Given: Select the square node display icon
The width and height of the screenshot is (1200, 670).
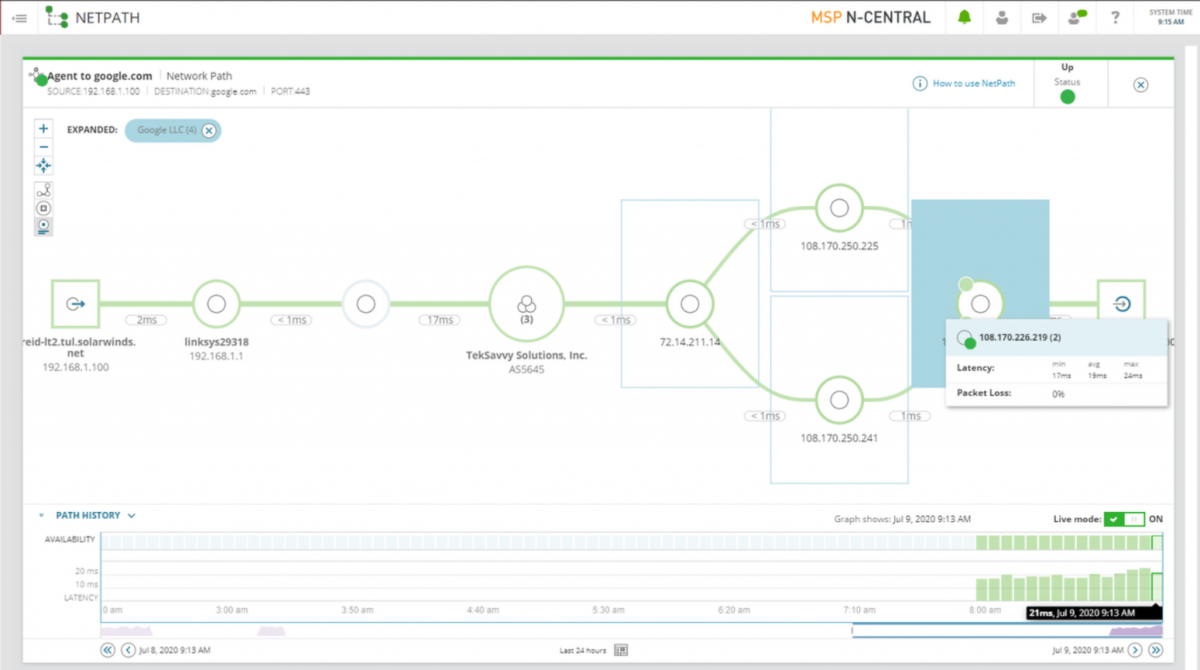Looking at the screenshot, I should (x=43, y=208).
